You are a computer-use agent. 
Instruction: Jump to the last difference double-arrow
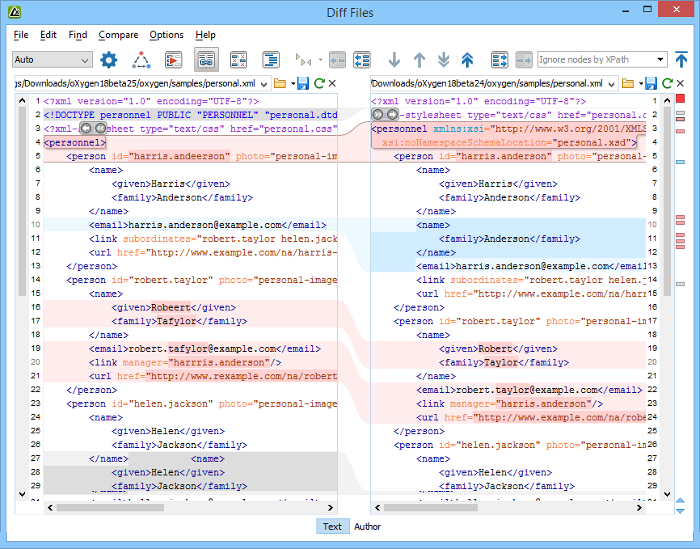443,60
